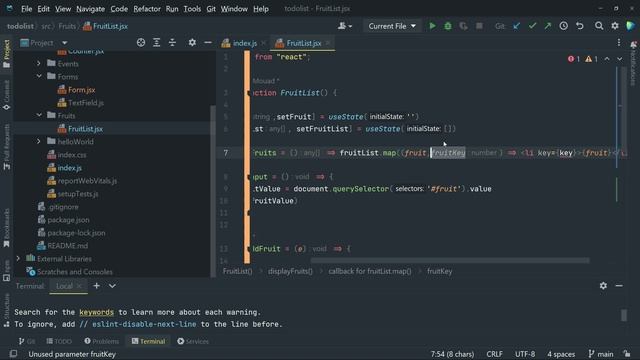
Task: Open the Git tool window button
Action: pyautogui.click(x=27, y=341)
